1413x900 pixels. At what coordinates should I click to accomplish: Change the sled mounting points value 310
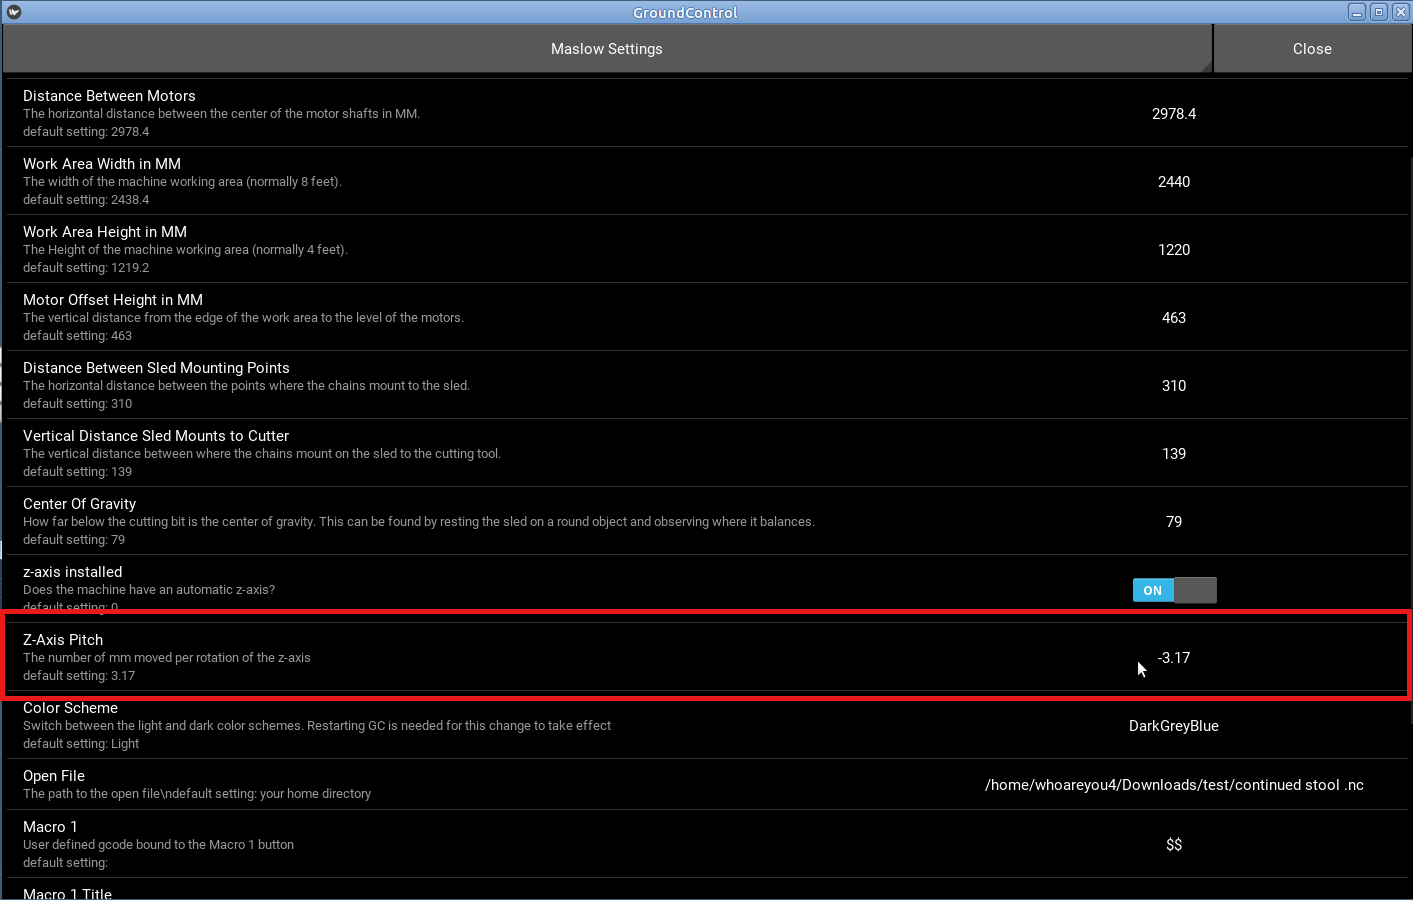tap(1174, 386)
